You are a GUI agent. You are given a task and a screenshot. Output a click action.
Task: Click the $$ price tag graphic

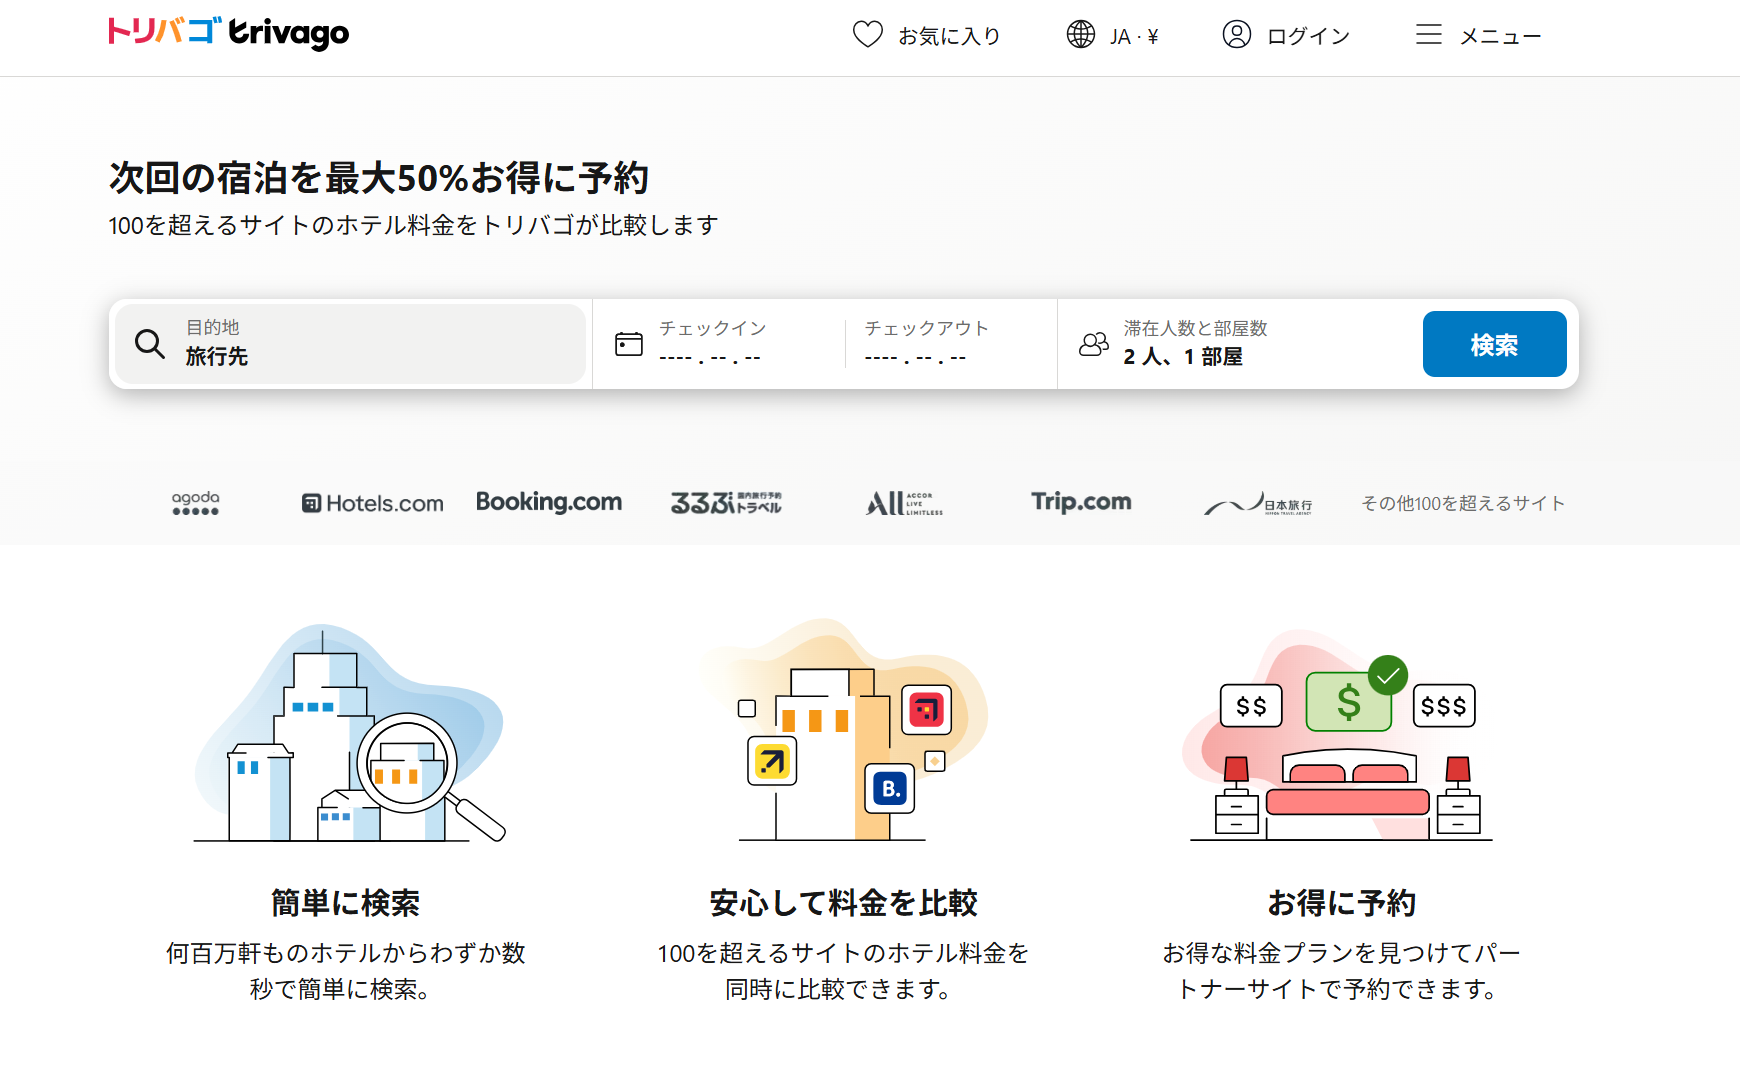pyautogui.click(x=1251, y=706)
